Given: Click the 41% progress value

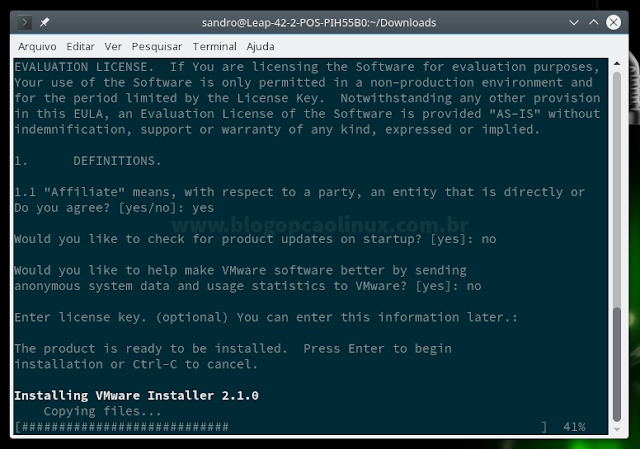Looking at the screenshot, I should tap(574, 427).
